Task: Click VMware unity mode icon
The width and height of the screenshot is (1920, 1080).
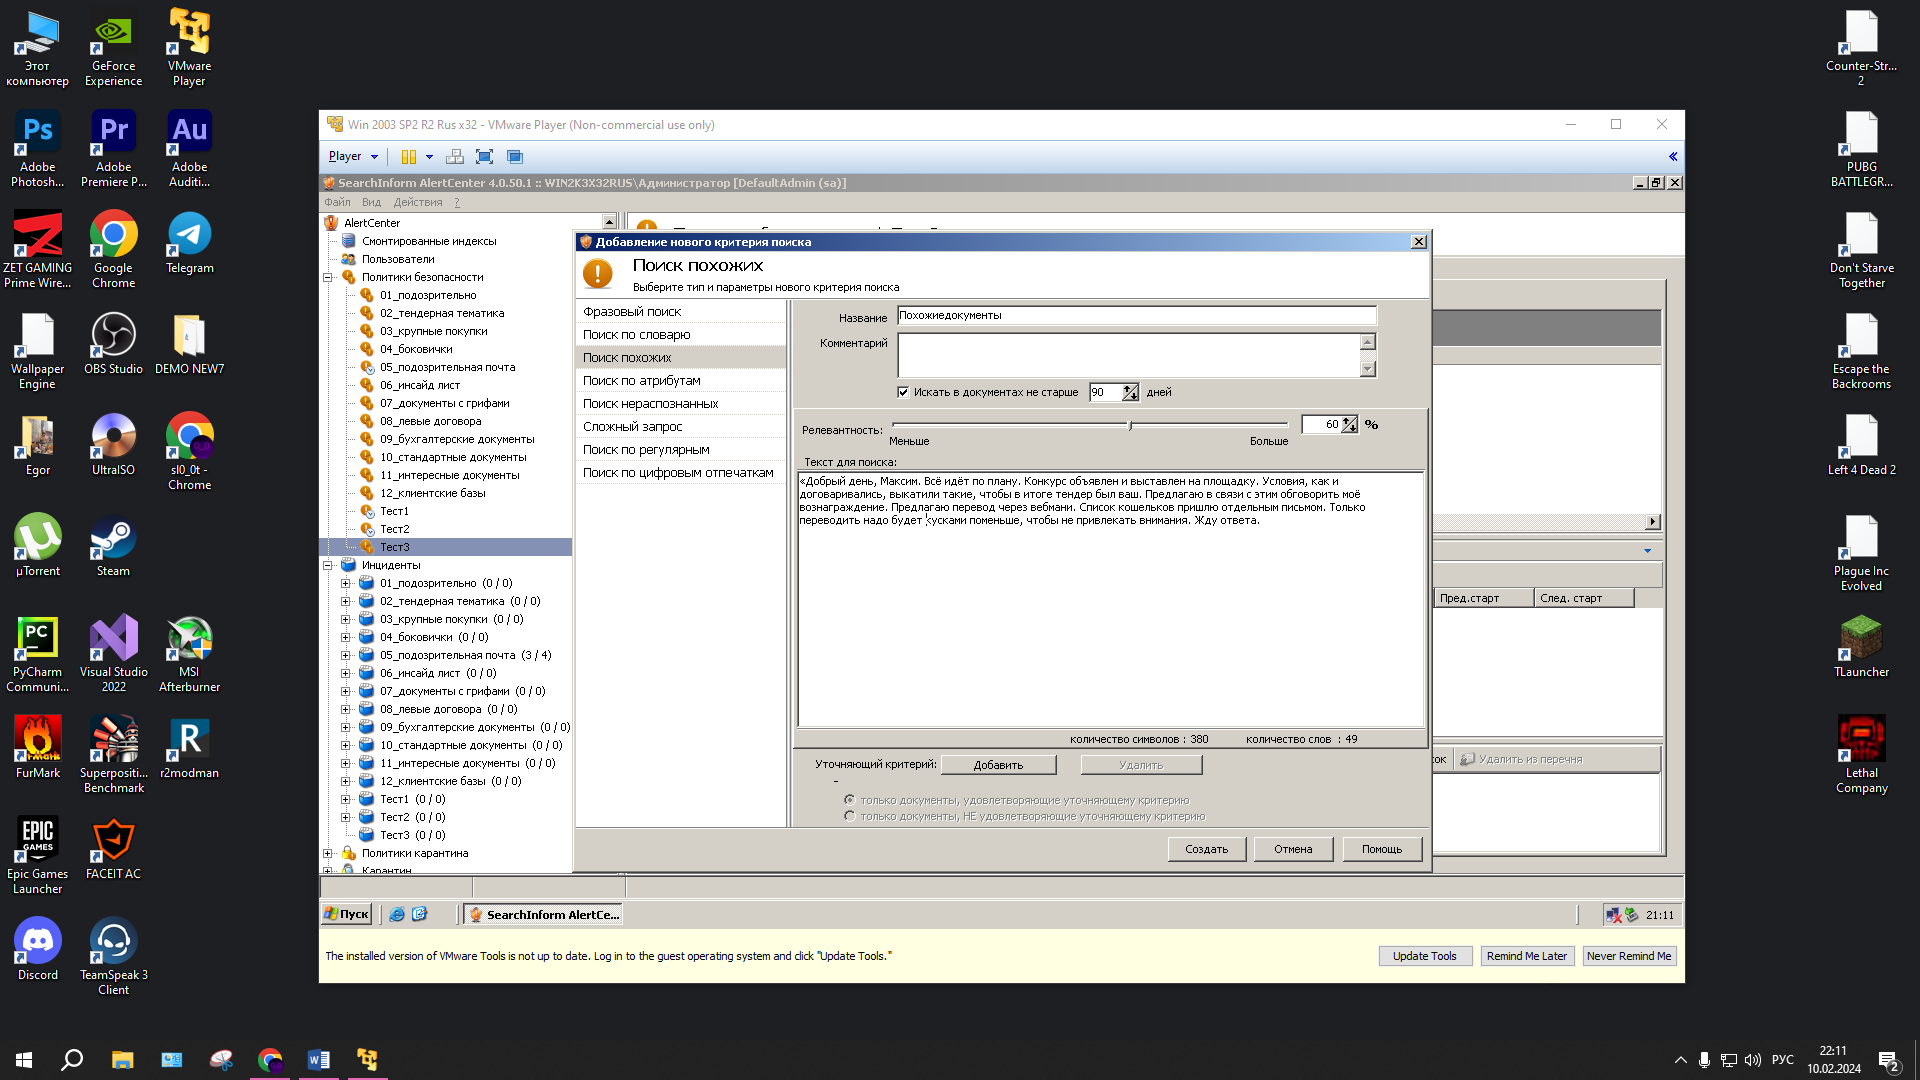Action: click(x=515, y=157)
